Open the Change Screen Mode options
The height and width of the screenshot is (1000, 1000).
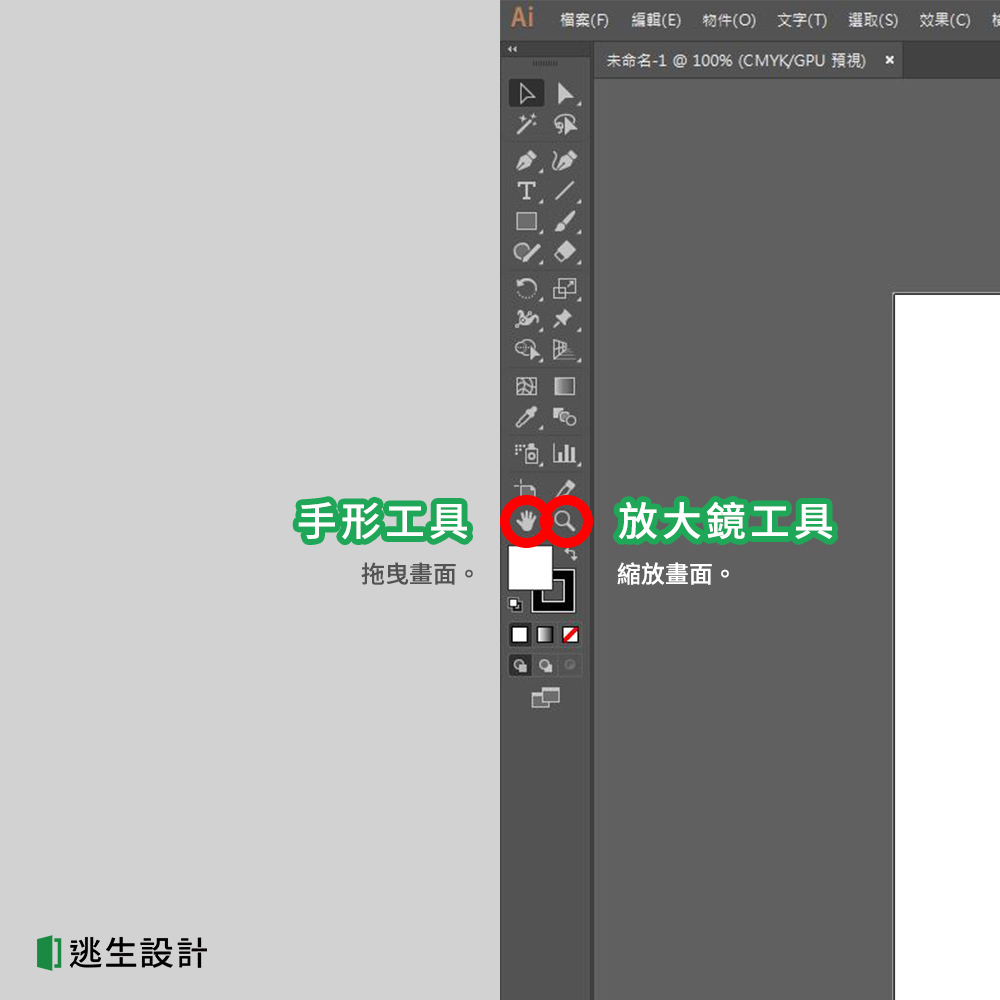[546, 698]
